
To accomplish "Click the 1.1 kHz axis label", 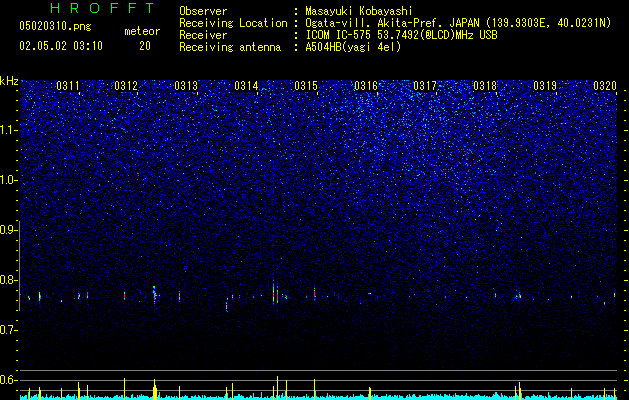I will [7, 130].
